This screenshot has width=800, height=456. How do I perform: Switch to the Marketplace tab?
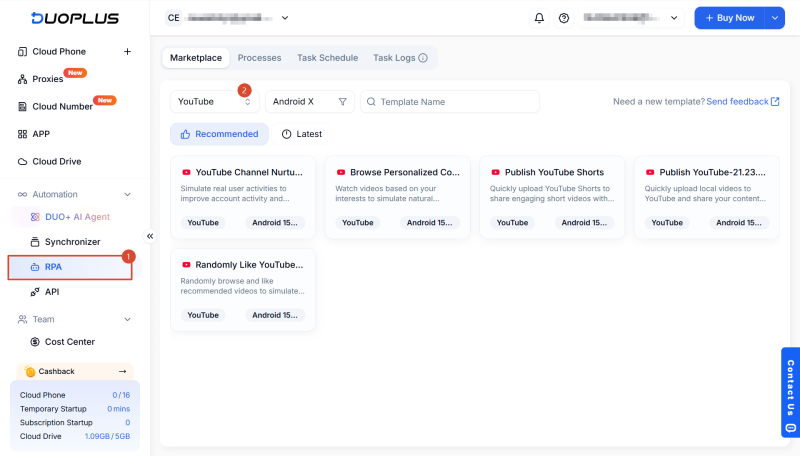coord(196,58)
